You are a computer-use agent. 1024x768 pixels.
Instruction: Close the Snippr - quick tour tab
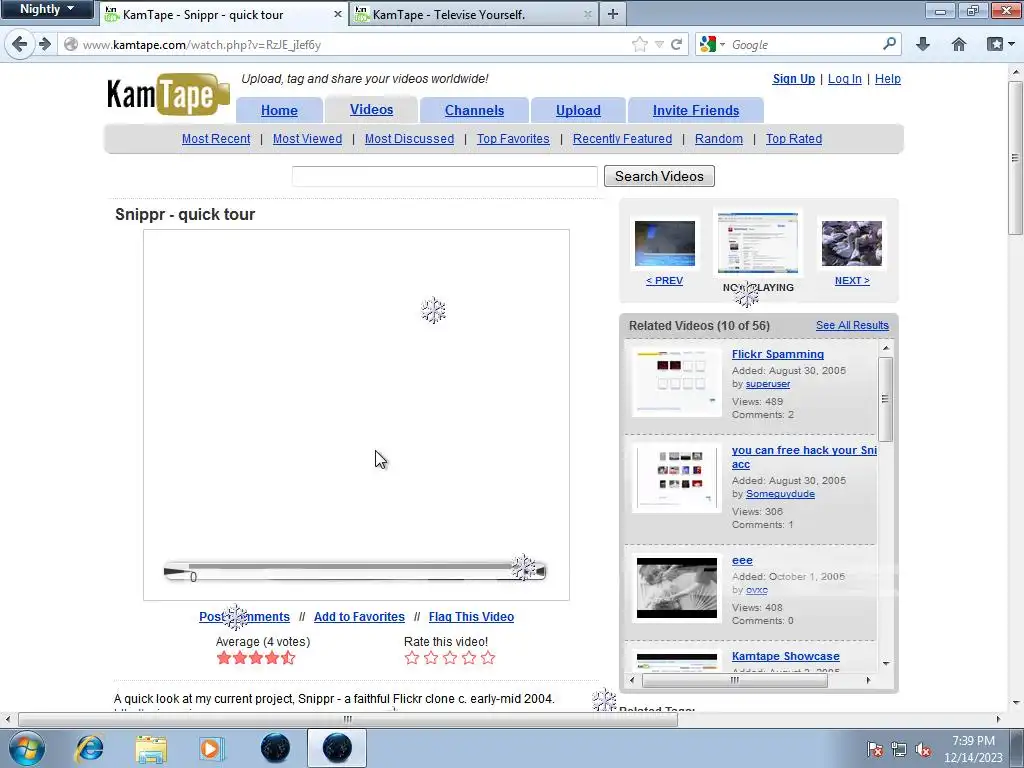click(x=338, y=14)
